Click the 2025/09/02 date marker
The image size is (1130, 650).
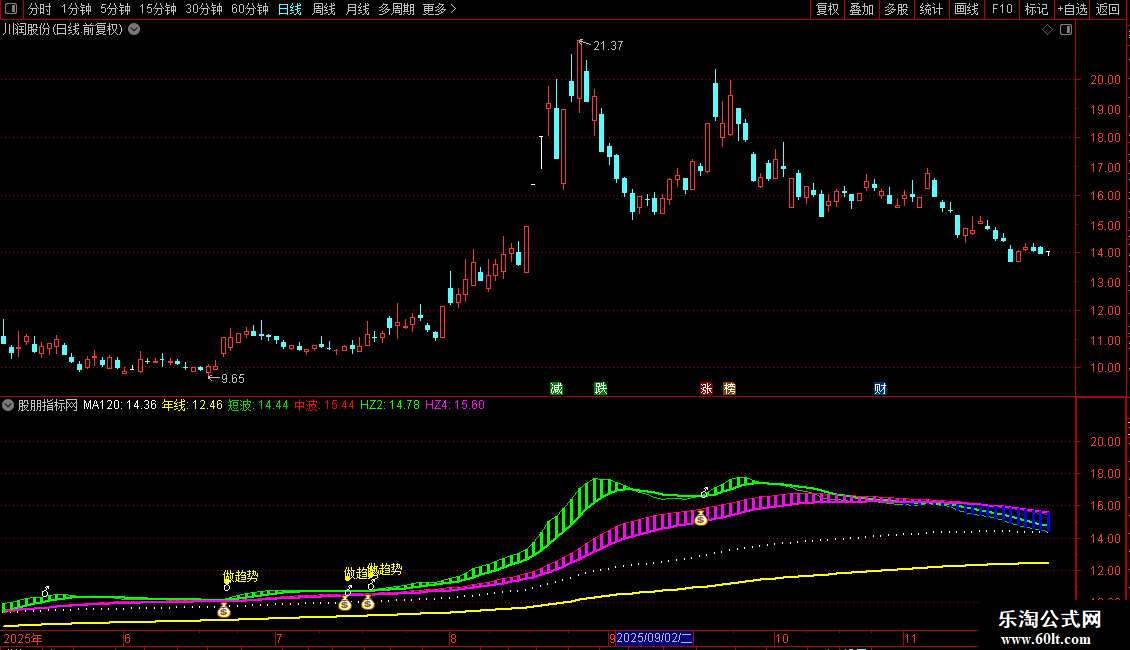[654, 638]
